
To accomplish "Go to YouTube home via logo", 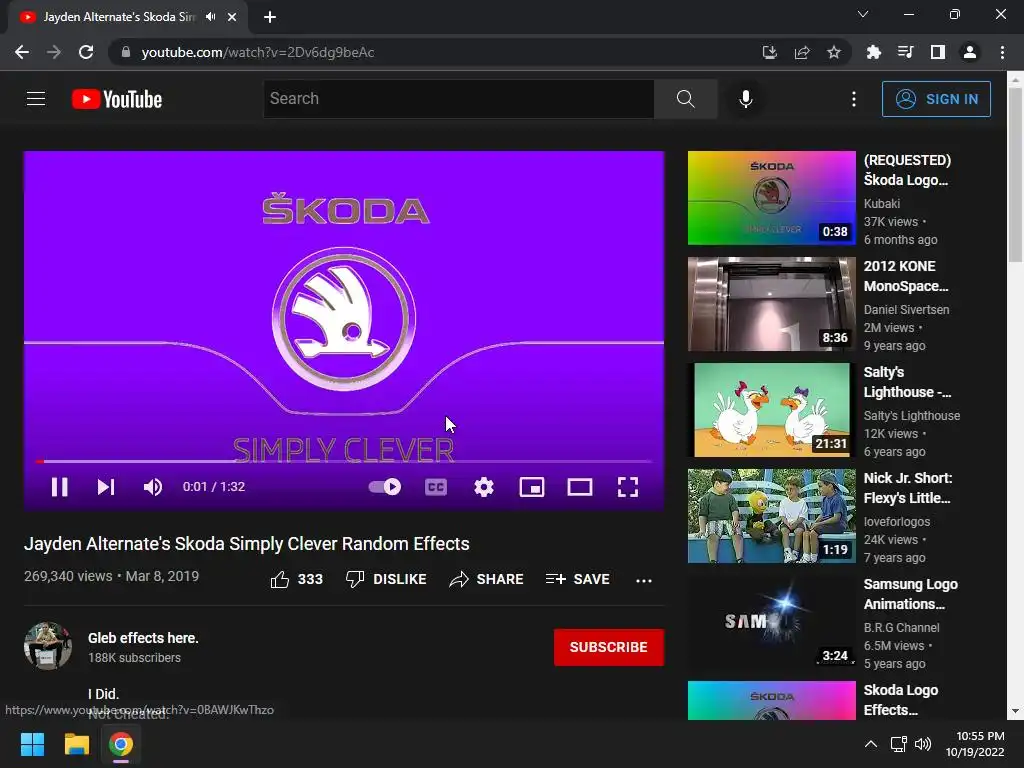I will (117, 99).
